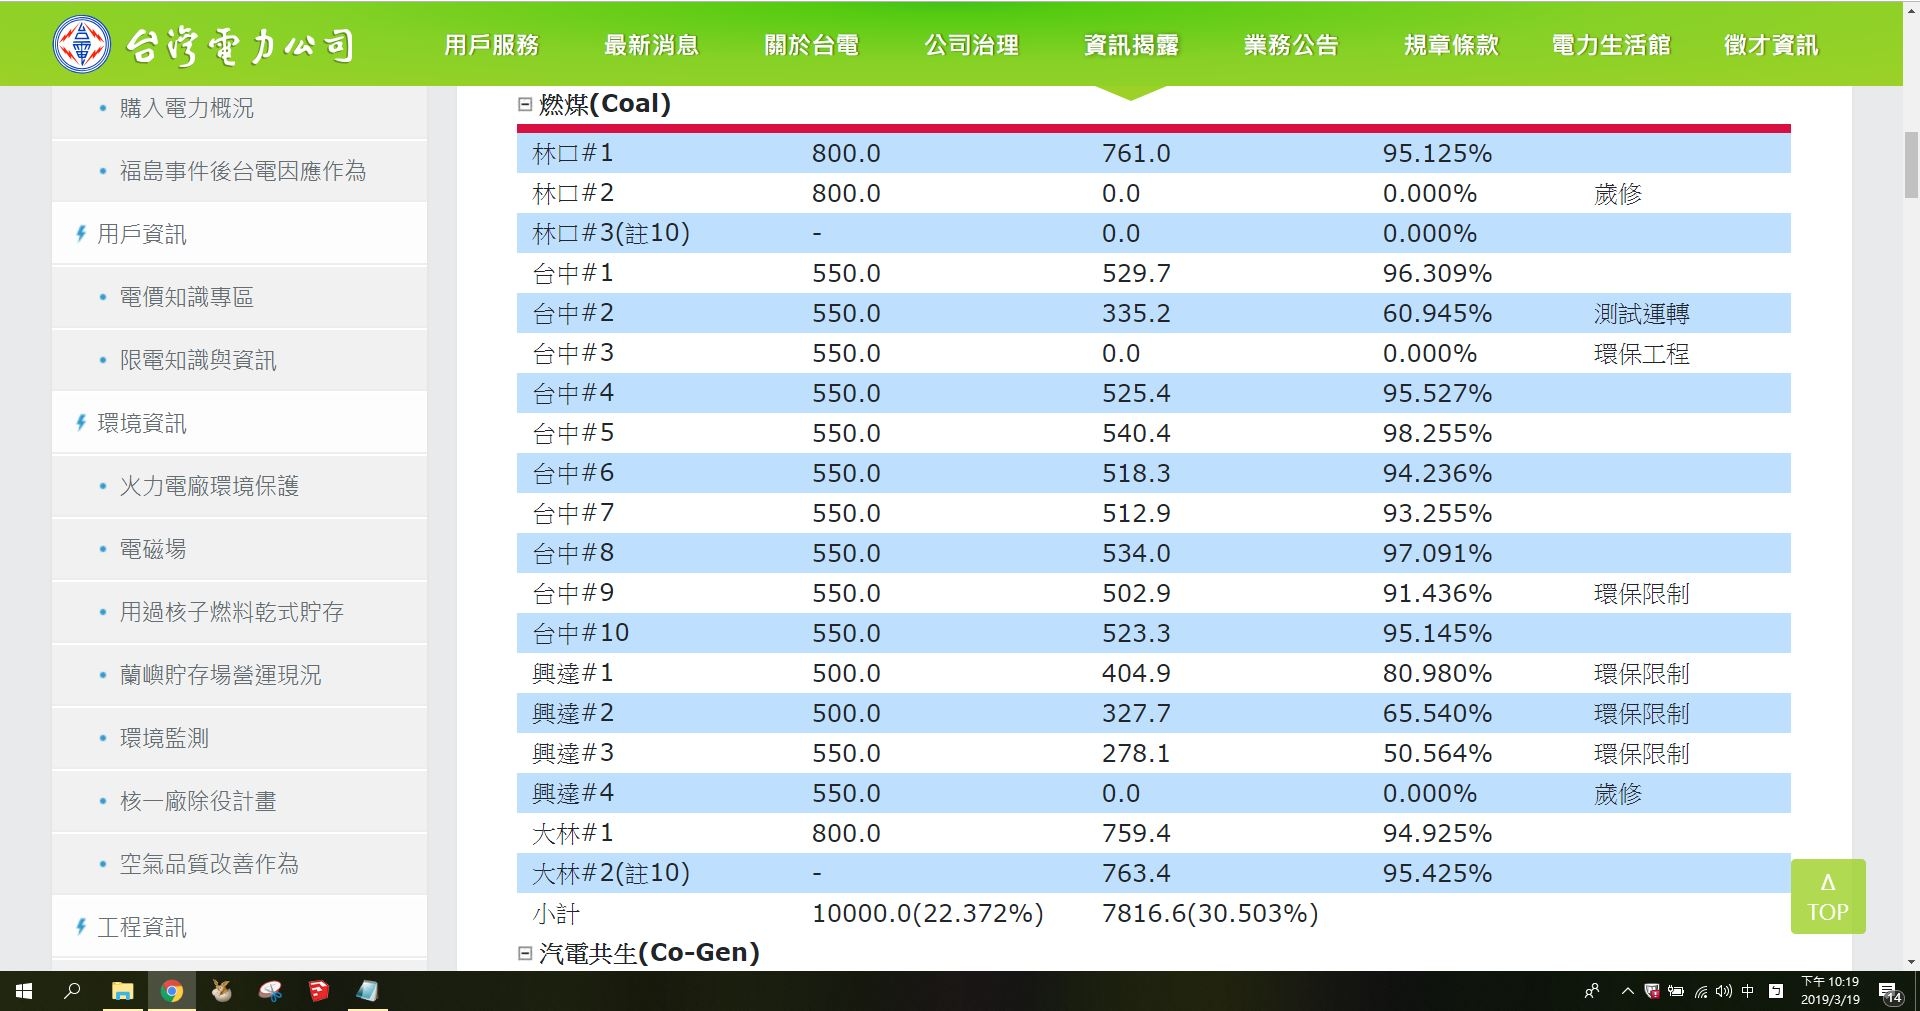This screenshot has width=1920, height=1011.
Task: Open the Windows Start menu
Action: click(24, 991)
